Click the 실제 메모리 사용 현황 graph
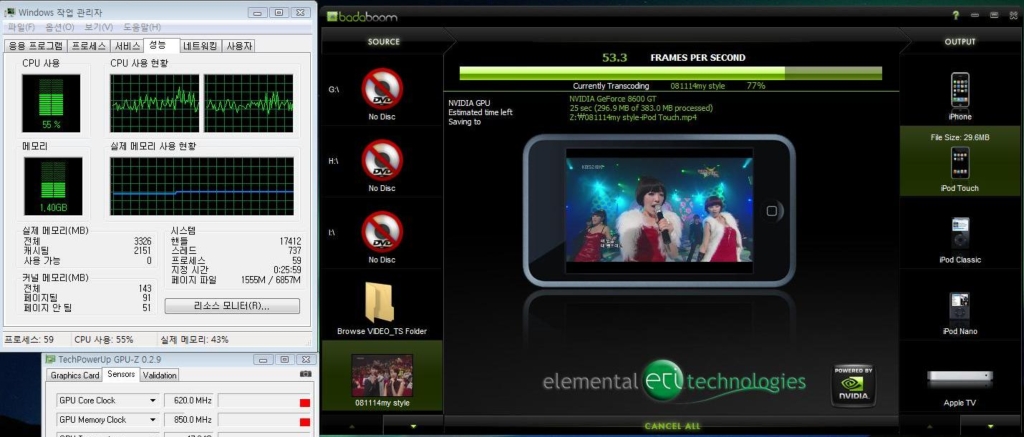 (x=202, y=186)
